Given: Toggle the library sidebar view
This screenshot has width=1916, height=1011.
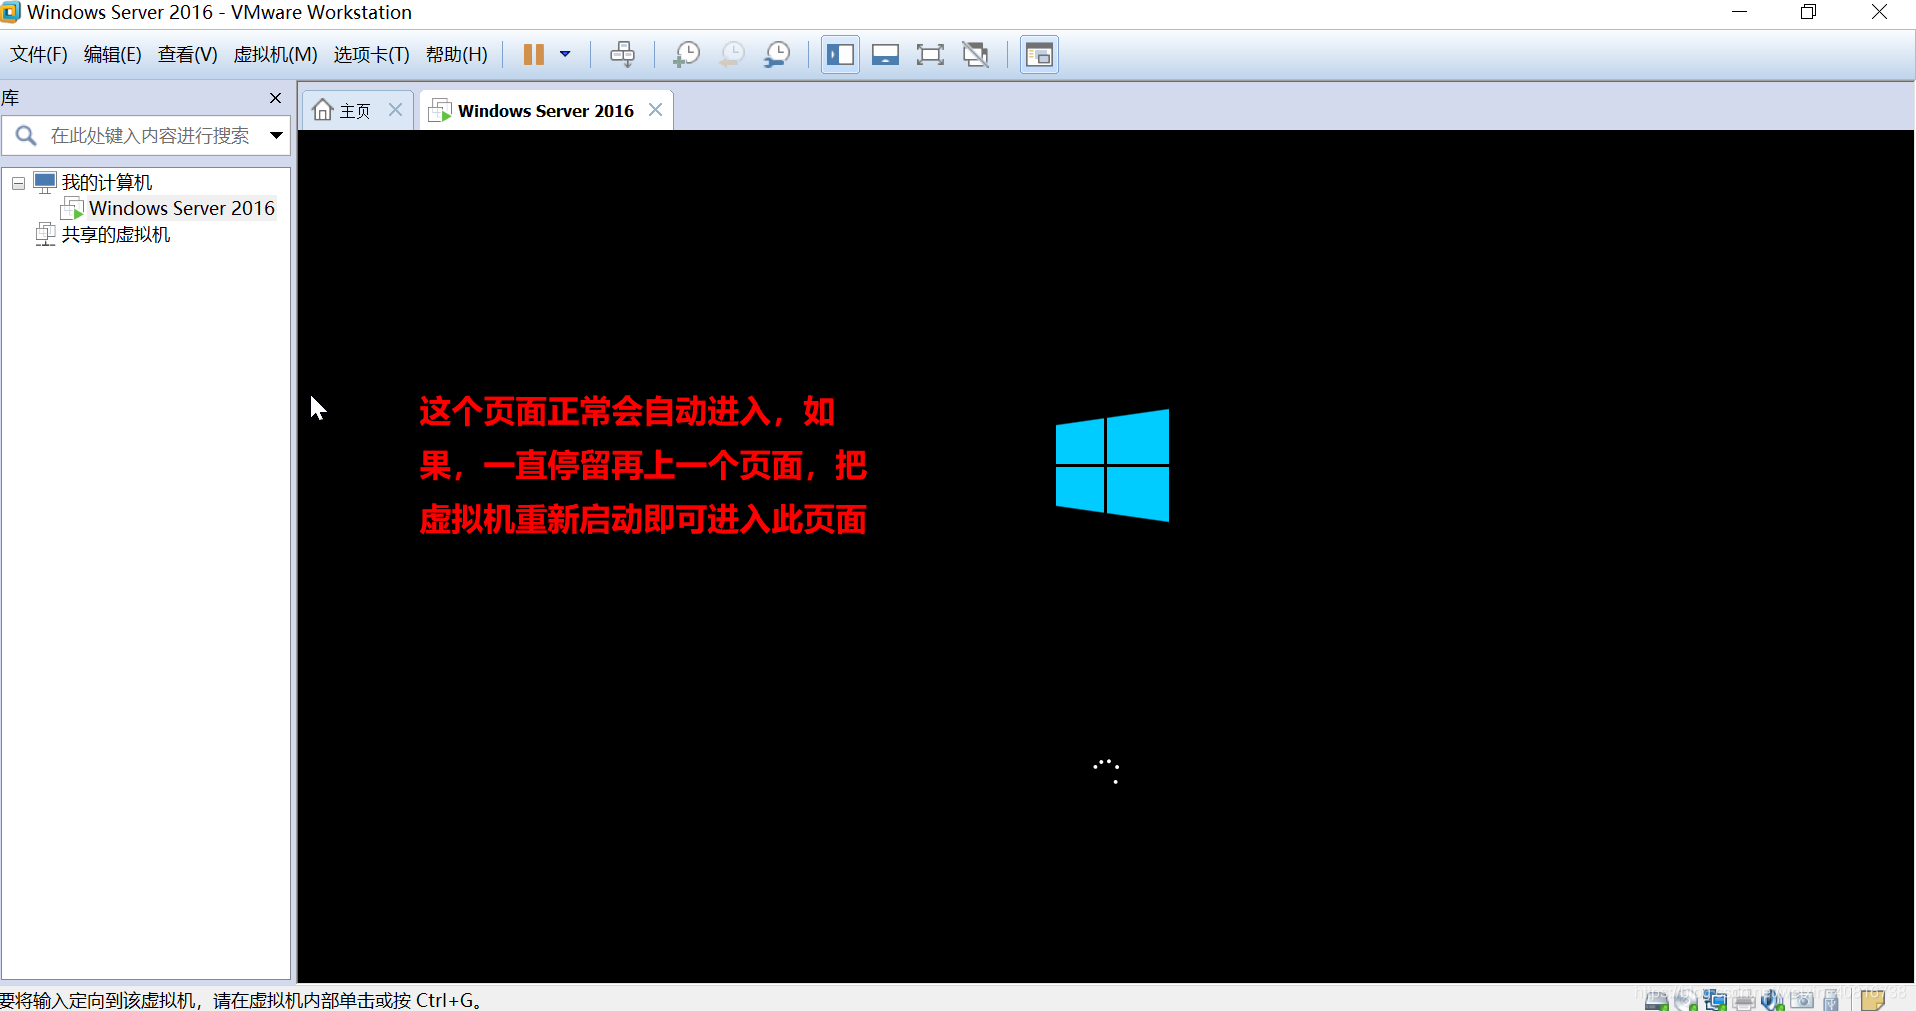Looking at the screenshot, I should 840,54.
